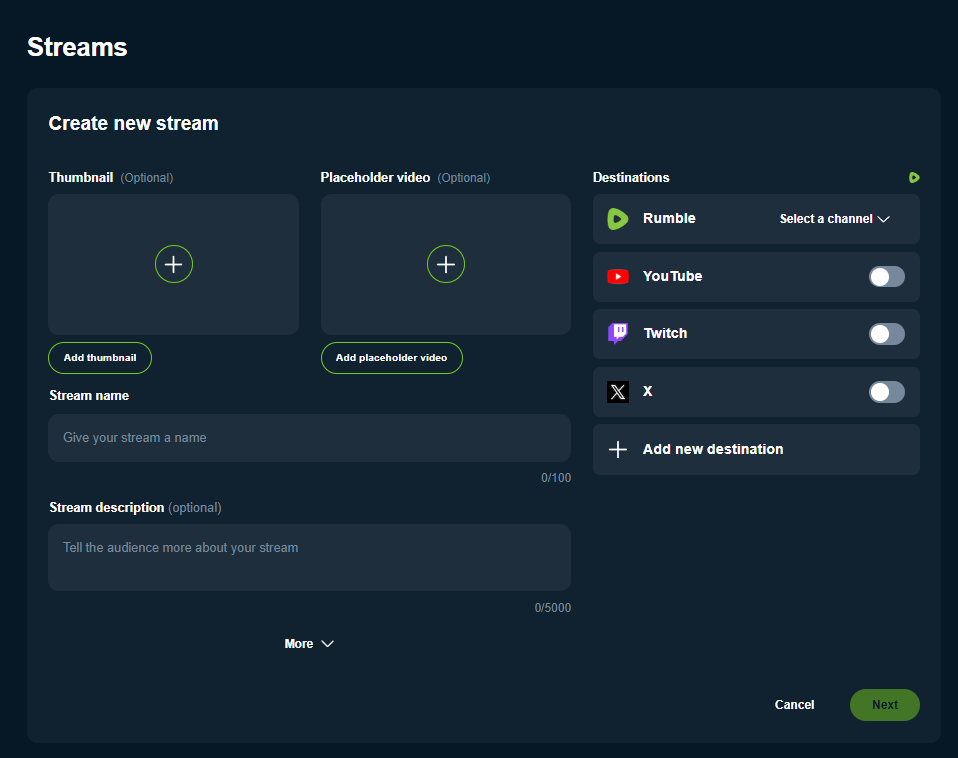Enable the YouTube destination toggle

click(x=887, y=277)
